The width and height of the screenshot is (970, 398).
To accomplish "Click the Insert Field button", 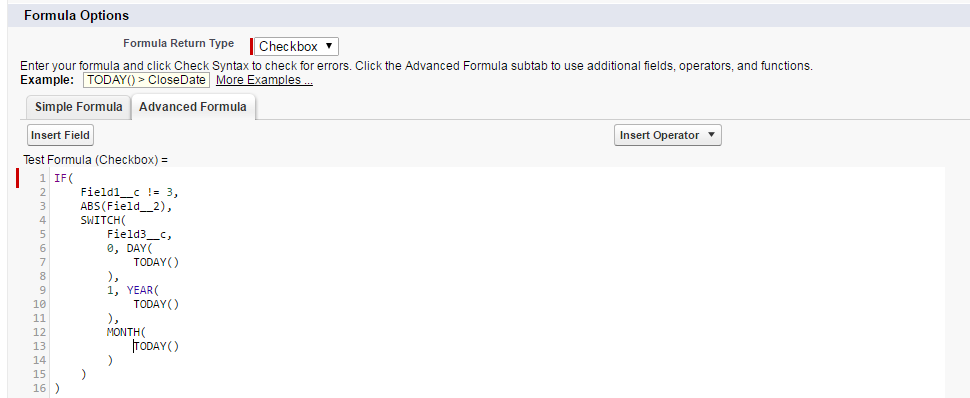I will [60, 135].
